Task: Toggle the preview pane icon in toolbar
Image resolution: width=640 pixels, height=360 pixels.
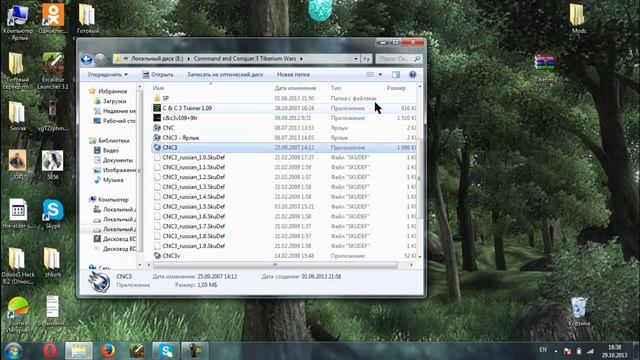Action: coord(396,75)
